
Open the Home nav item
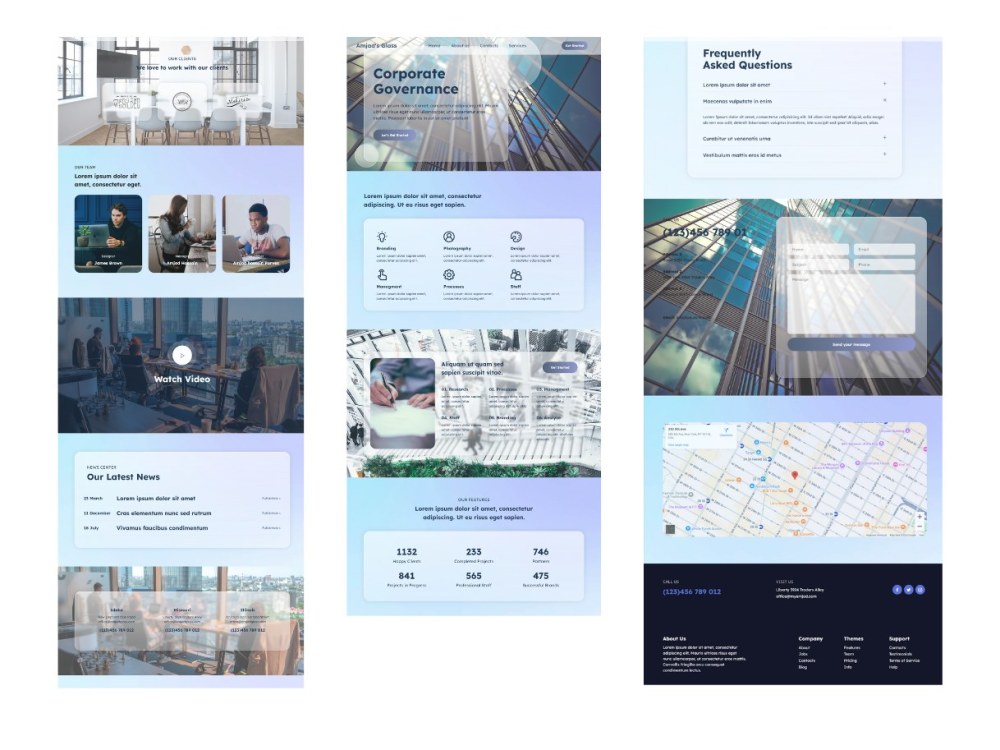click(434, 46)
